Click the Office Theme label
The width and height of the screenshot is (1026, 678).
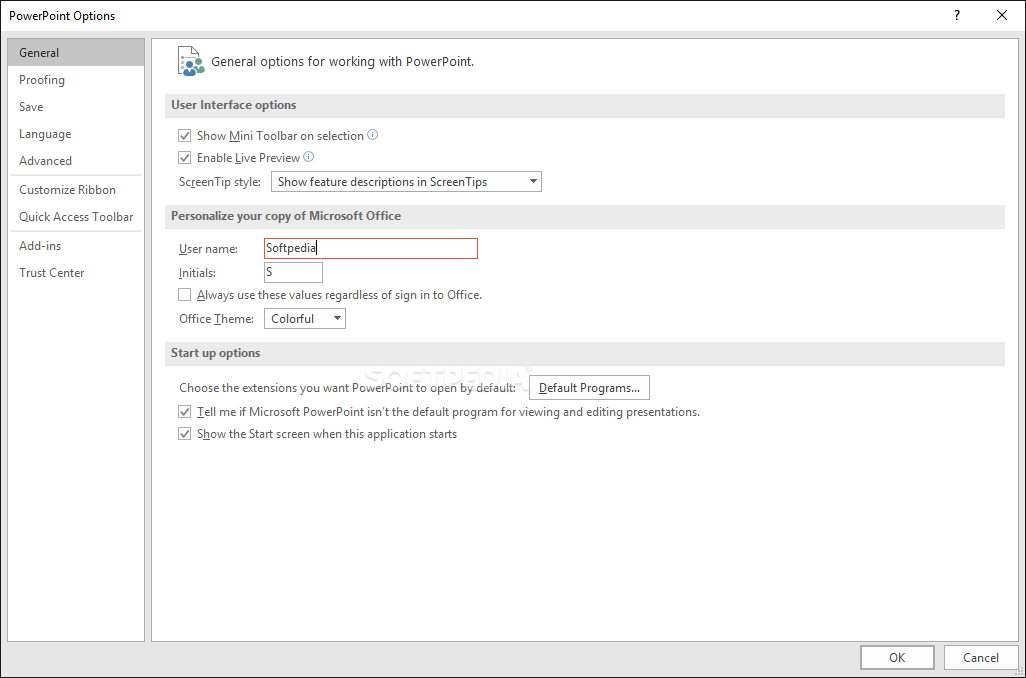[217, 319]
